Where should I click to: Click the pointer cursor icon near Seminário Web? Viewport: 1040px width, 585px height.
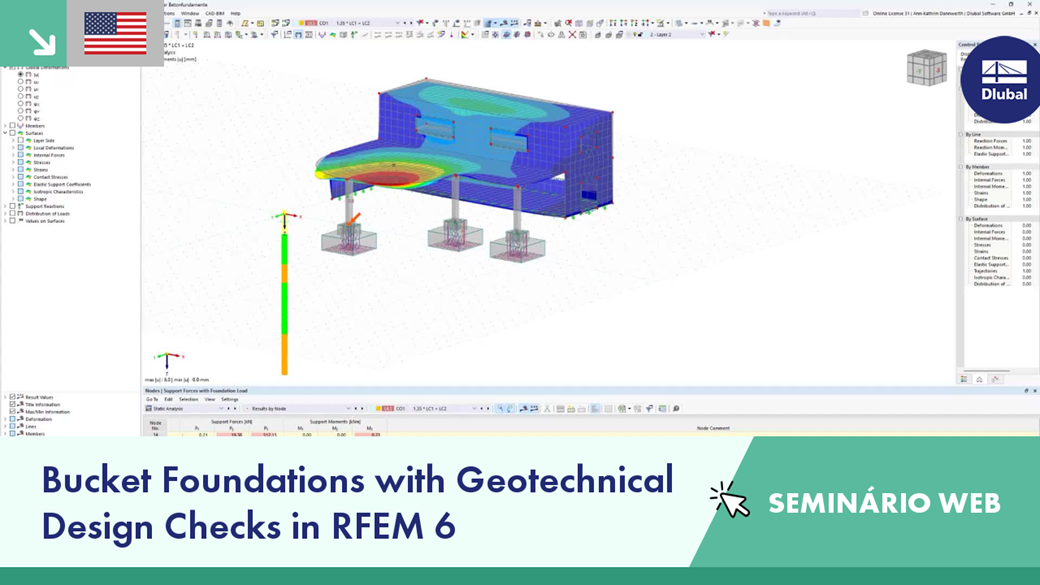pos(730,500)
